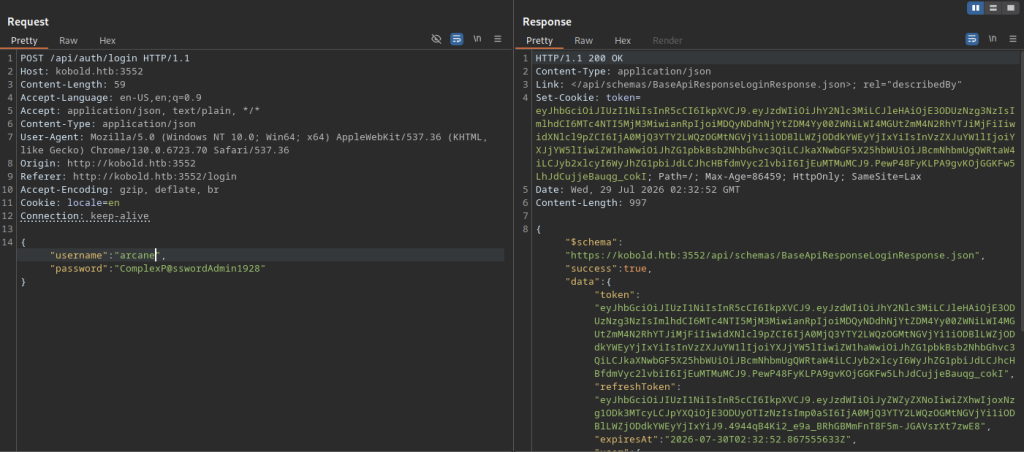Screen dimensions: 1024x452
Task: Toggle \n non-printable chars in Request panel
Action: tap(477, 39)
